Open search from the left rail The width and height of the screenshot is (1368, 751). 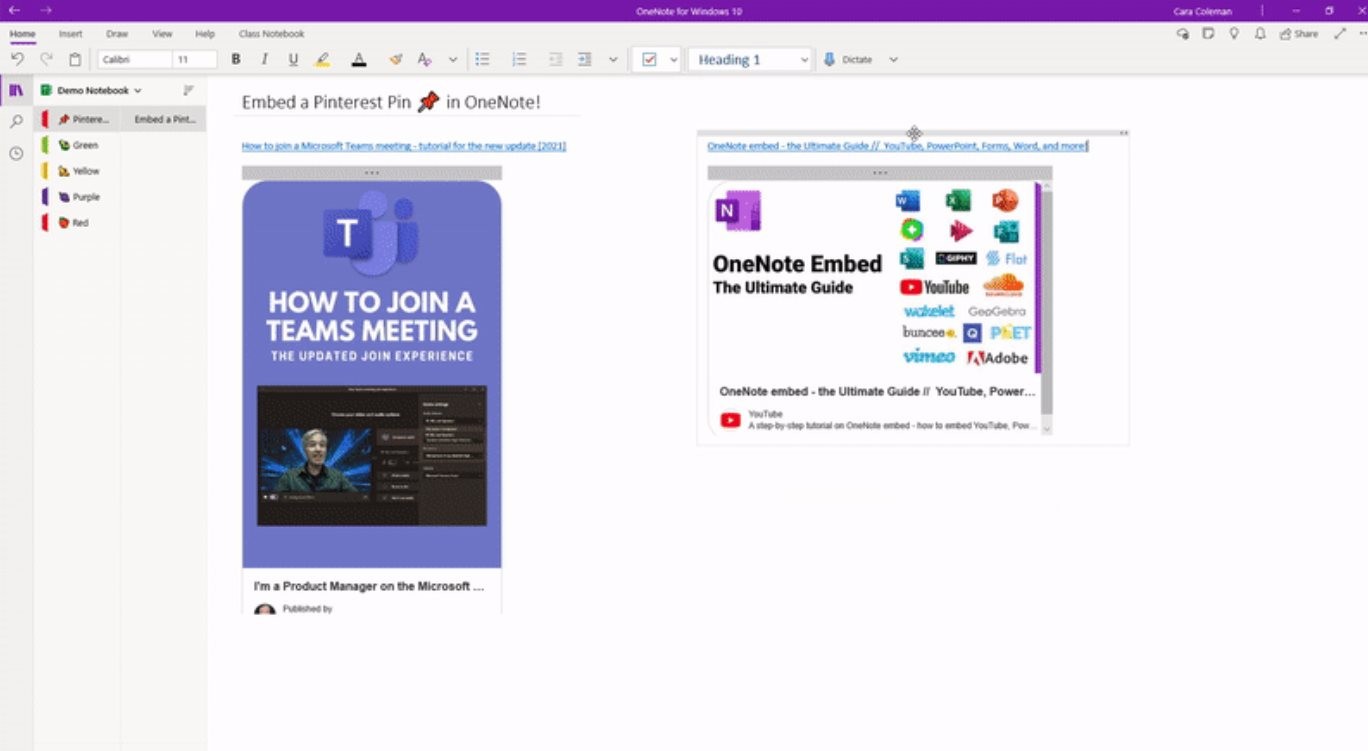tap(16, 122)
